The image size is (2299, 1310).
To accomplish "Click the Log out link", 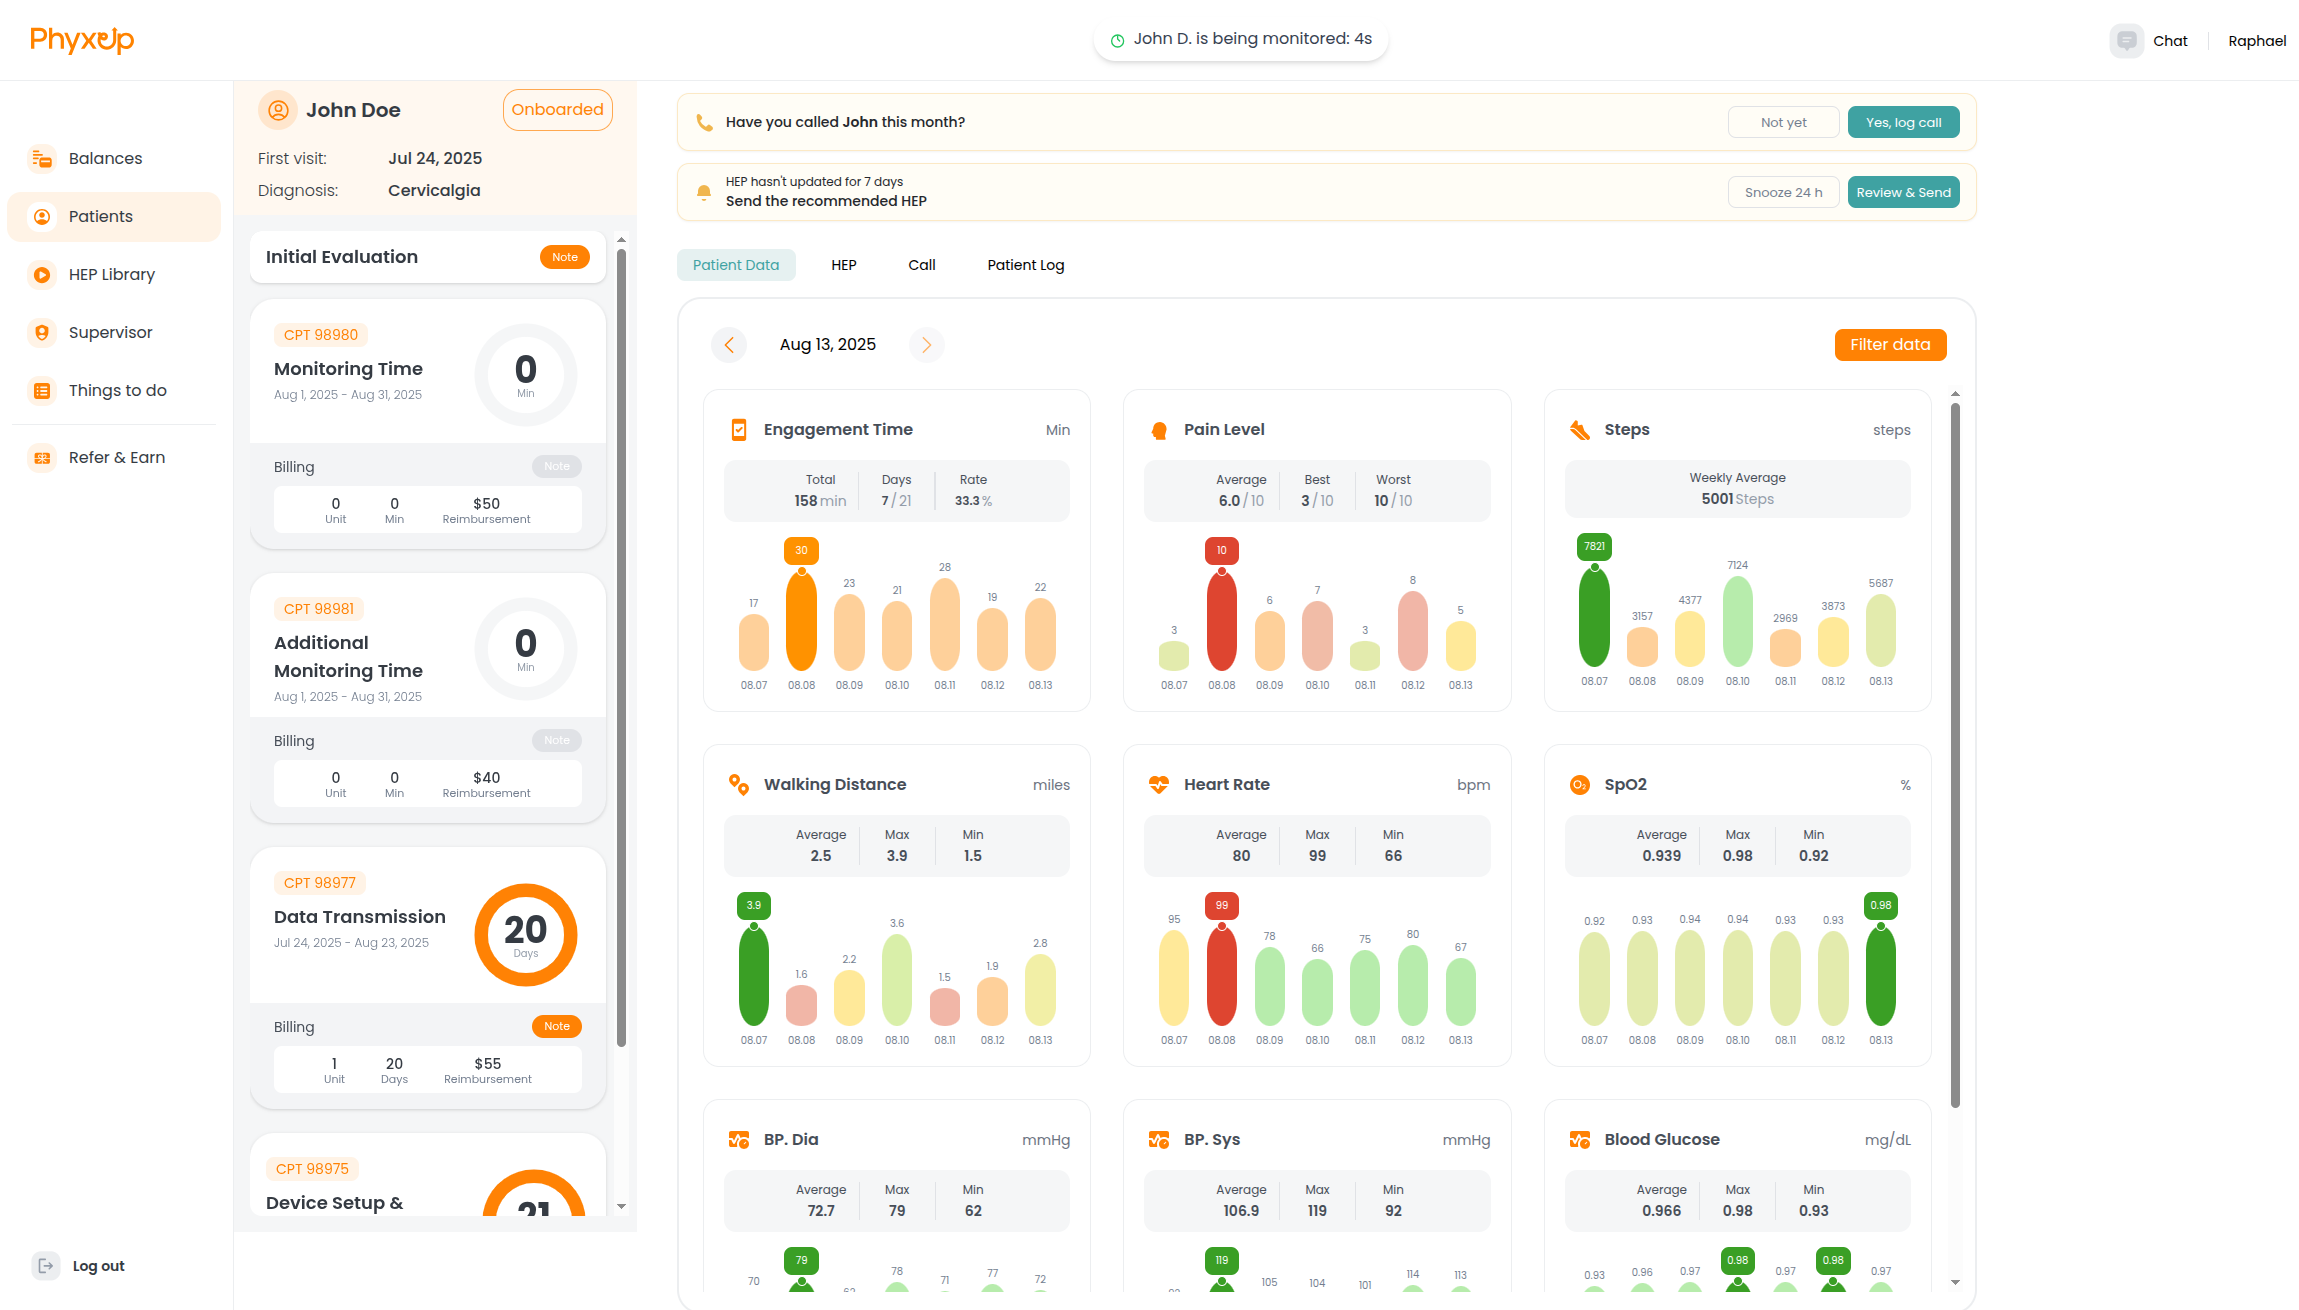I will point(98,1266).
